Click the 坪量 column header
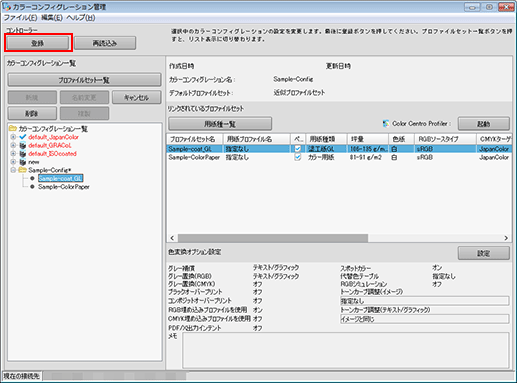 (x=368, y=139)
